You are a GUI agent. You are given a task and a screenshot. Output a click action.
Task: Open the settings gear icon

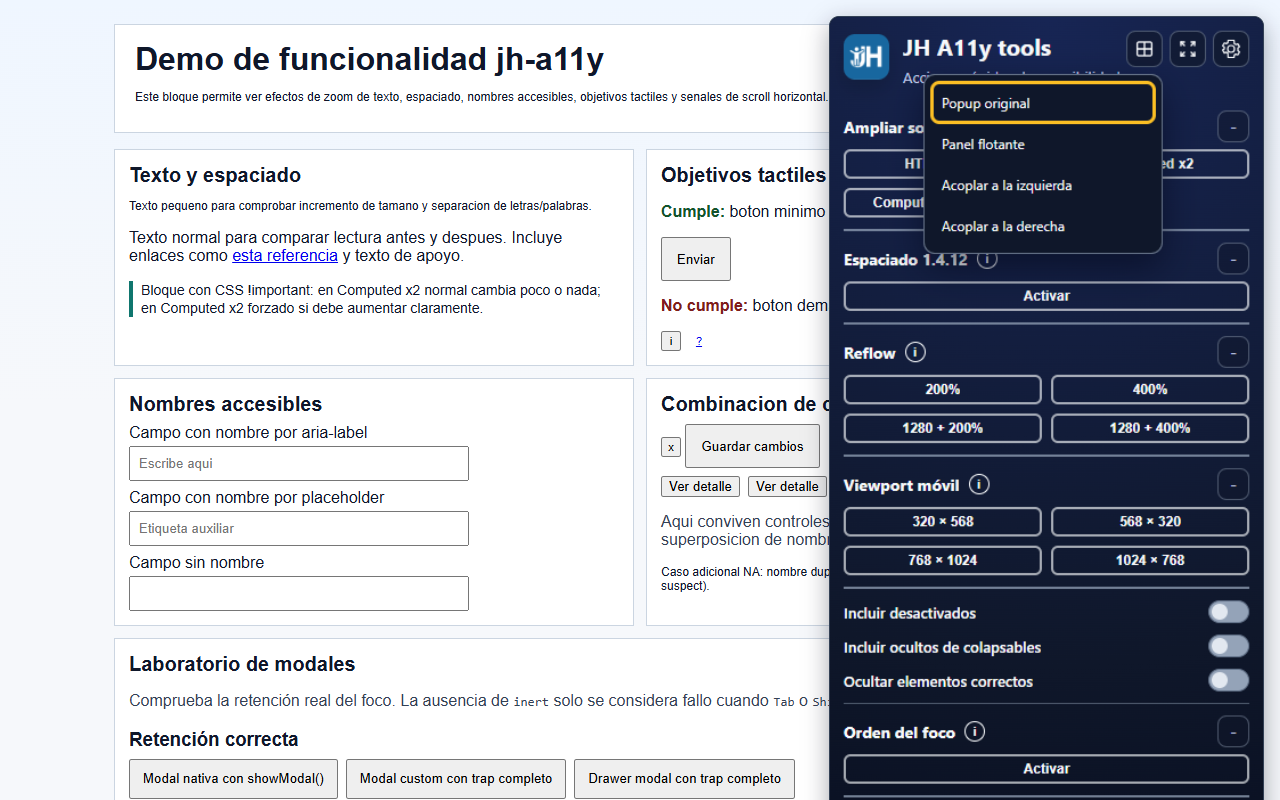[x=1231, y=48]
